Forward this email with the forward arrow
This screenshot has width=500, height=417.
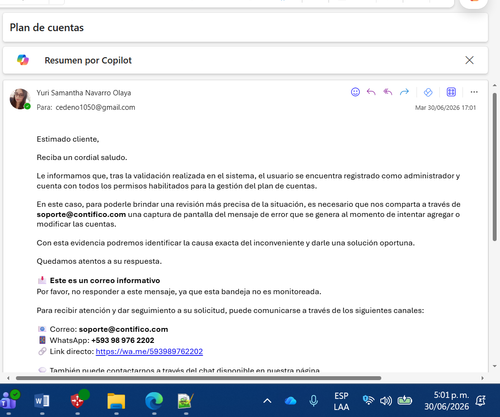coord(404,92)
